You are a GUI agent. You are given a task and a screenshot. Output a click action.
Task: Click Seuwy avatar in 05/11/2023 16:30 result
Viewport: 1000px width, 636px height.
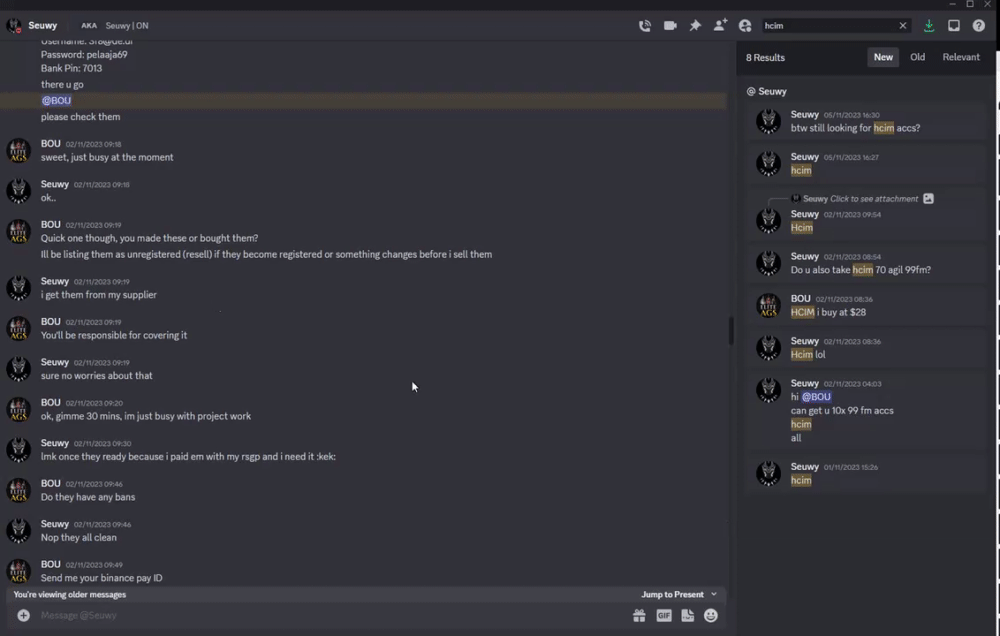pos(768,121)
